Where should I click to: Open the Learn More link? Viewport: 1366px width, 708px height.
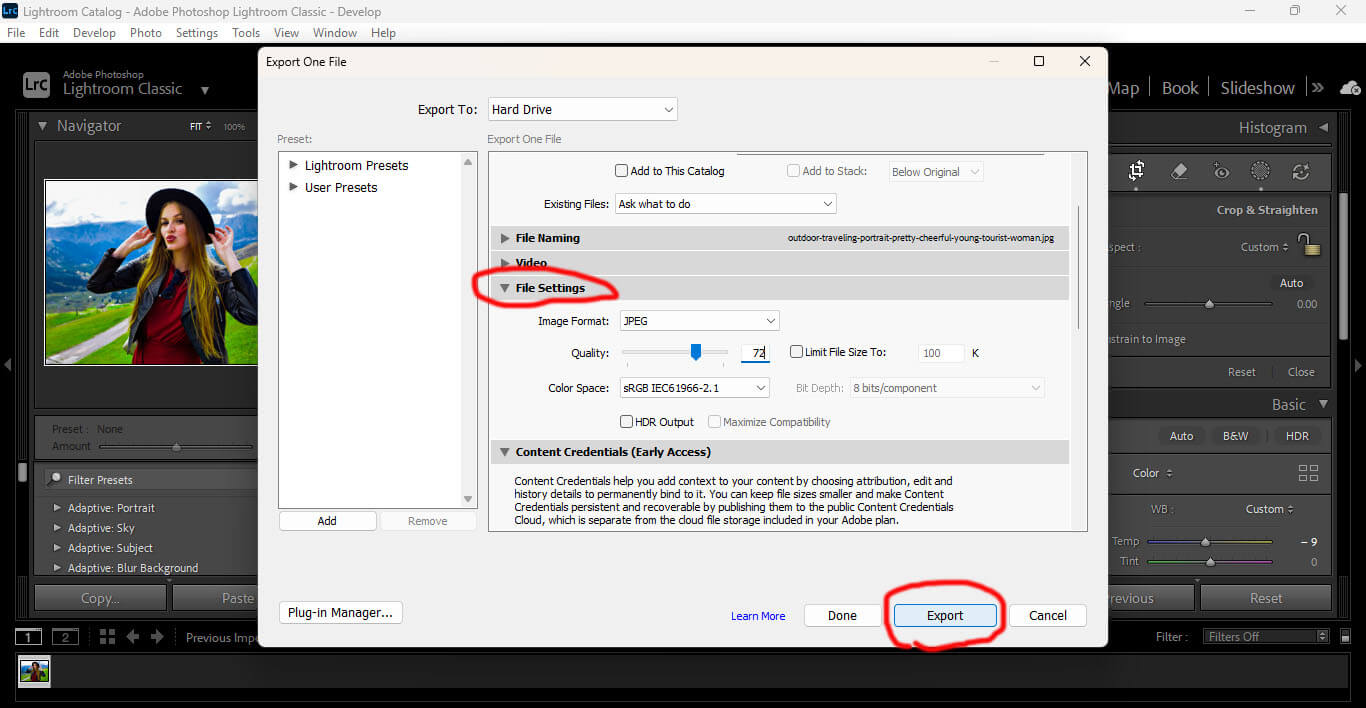[757, 616]
